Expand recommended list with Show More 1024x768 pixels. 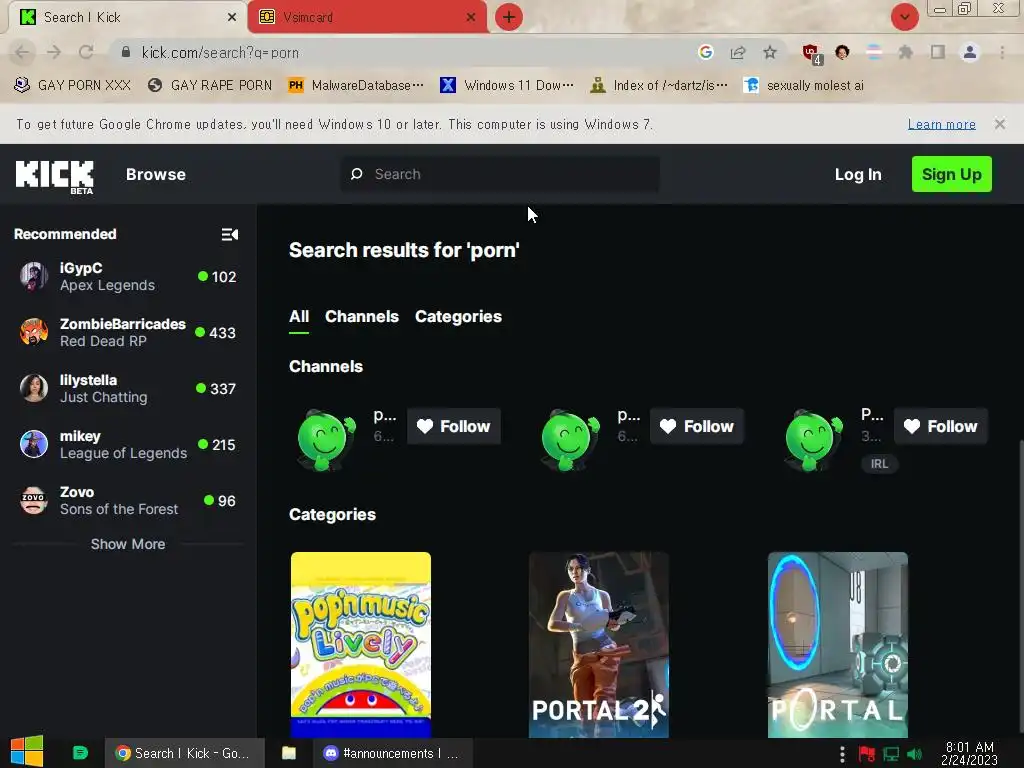pyautogui.click(x=128, y=544)
